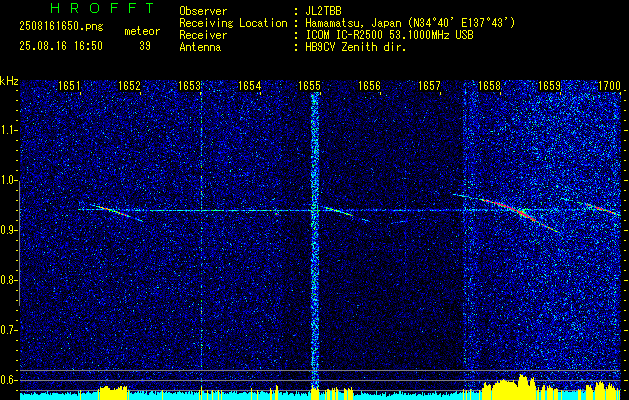The image size is (629, 400).
Task: Click the Receiver label
Action: 203,35
